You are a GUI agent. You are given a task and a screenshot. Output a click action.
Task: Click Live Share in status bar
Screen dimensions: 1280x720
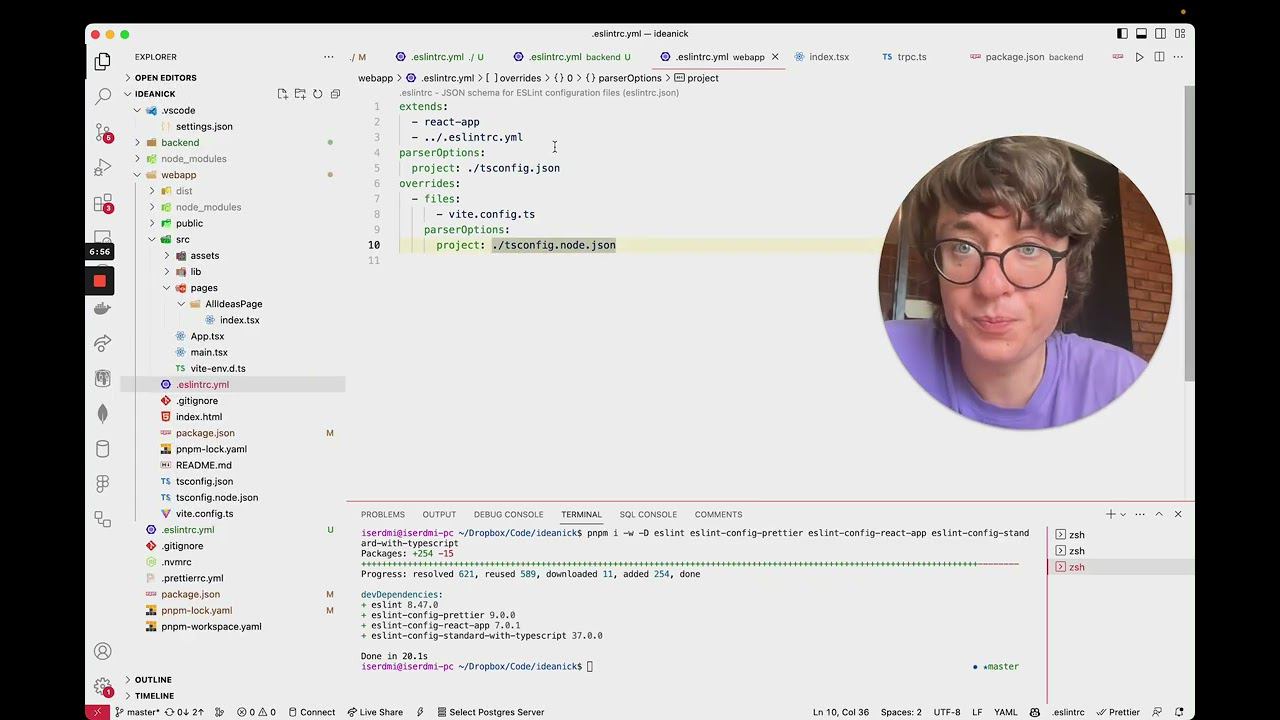(x=375, y=712)
